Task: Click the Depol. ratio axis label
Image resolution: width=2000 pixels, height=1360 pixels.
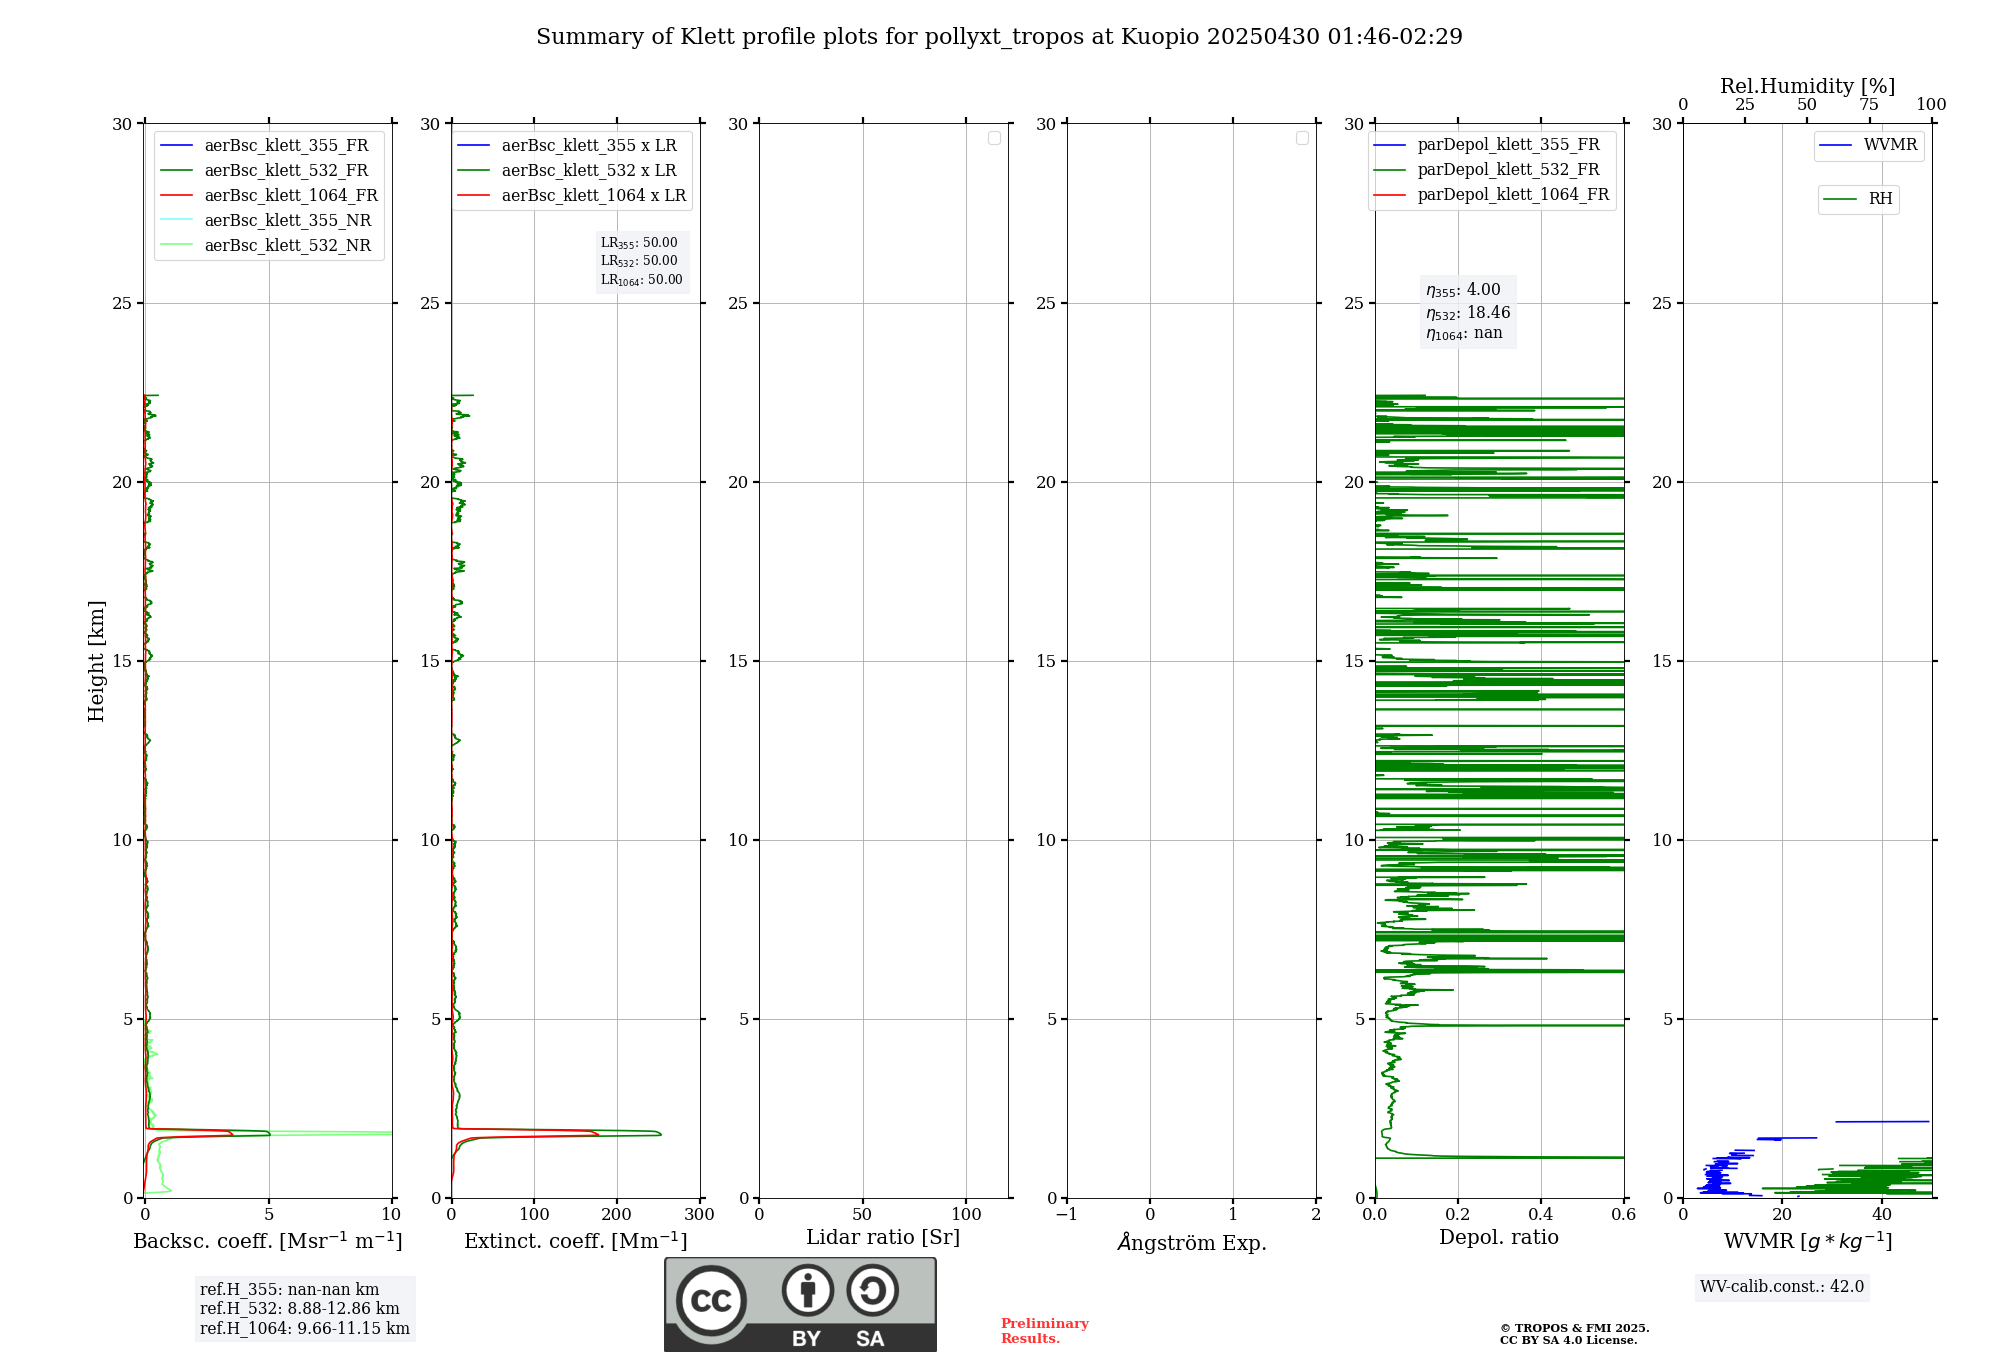Action: pyautogui.click(x=1499, y=1238)
